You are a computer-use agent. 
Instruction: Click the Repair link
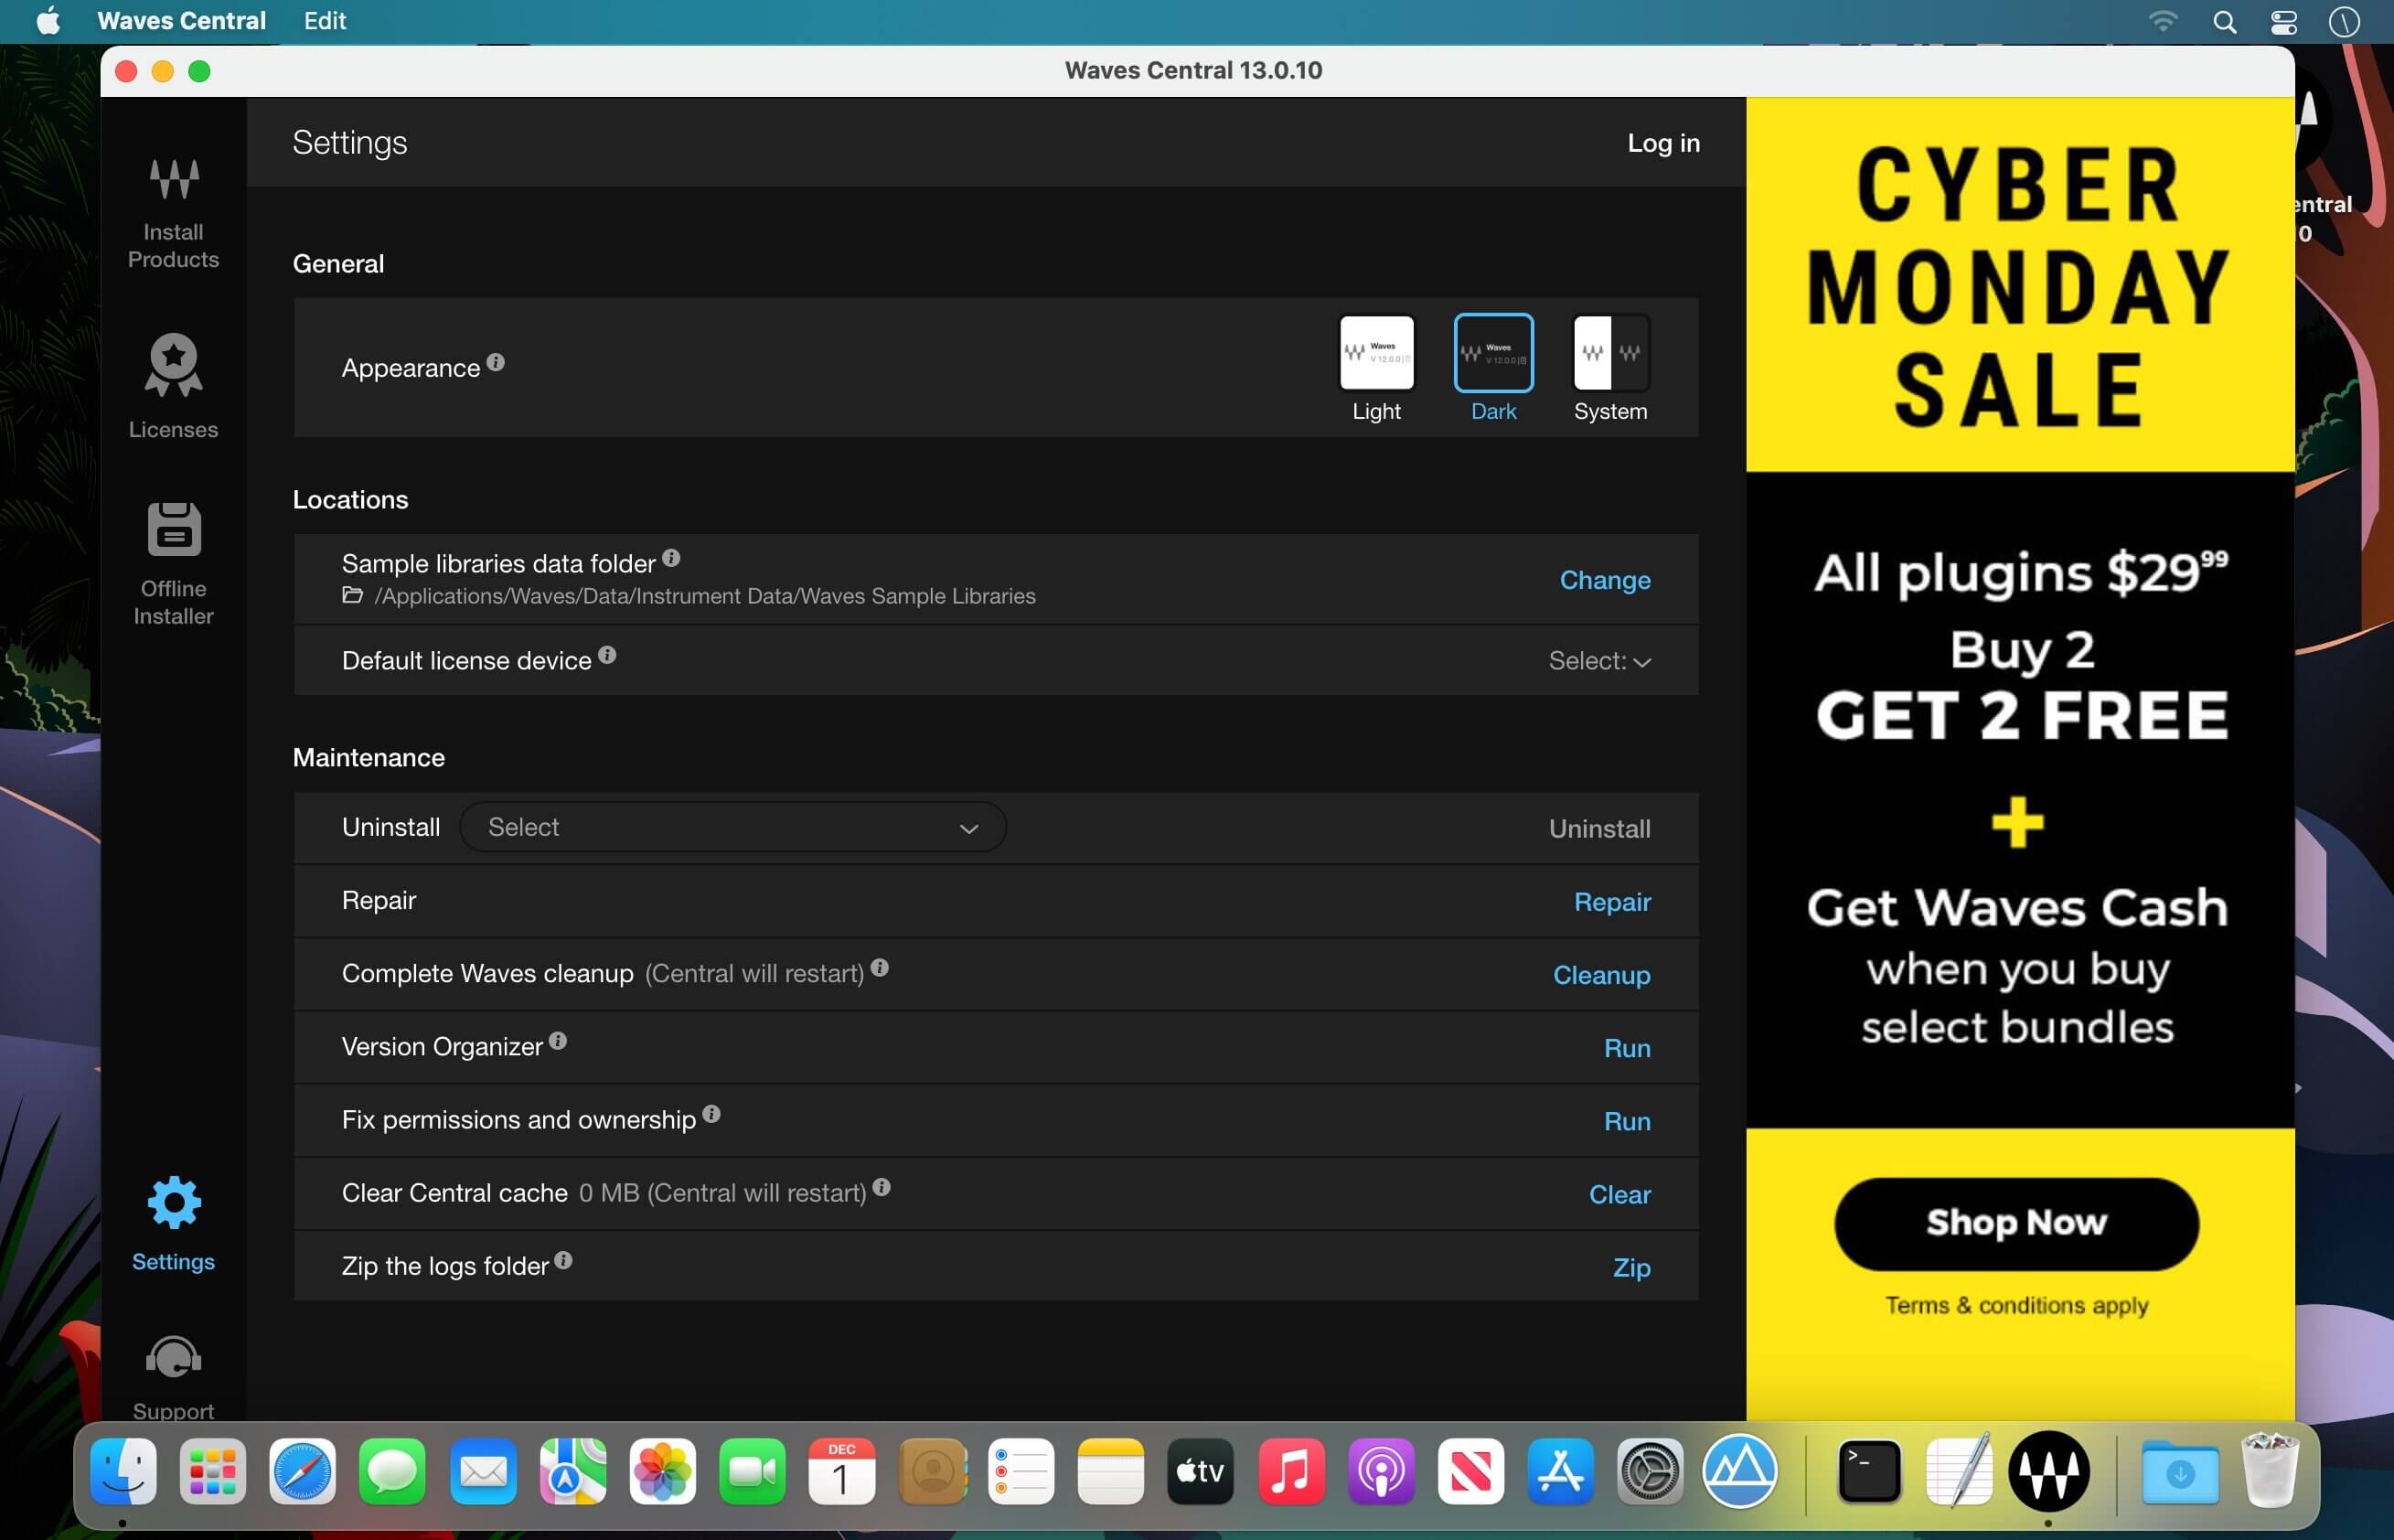tap(1612, 902)
